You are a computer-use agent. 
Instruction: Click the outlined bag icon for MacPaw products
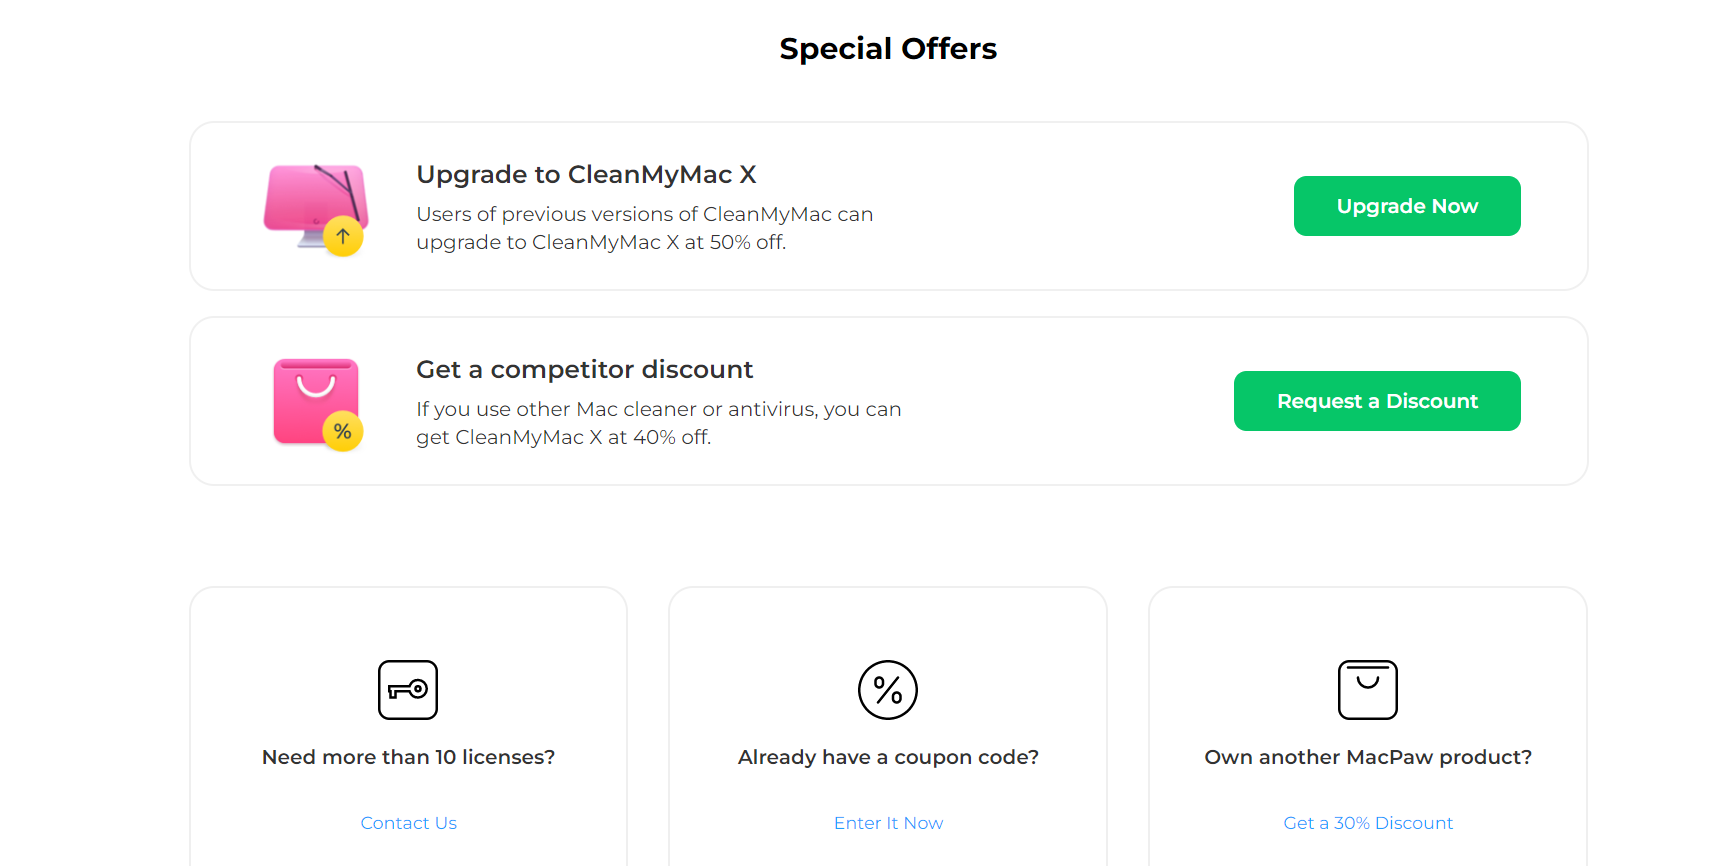(1367, 690)
